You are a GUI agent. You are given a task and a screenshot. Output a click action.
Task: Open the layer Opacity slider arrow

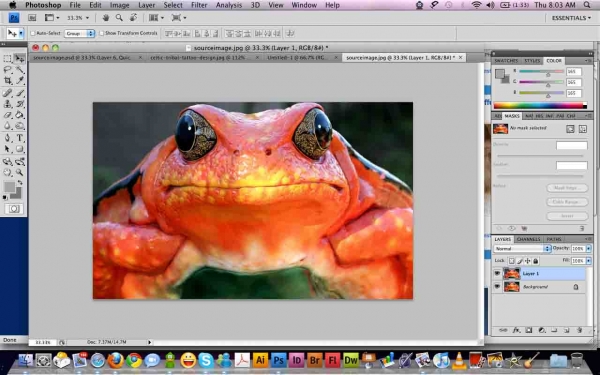(589, 249)
